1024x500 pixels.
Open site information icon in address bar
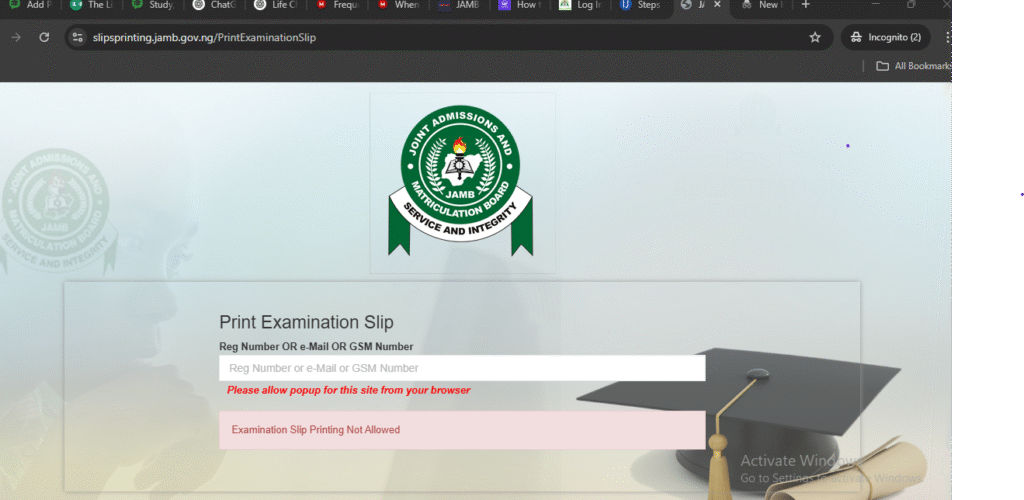pos(78,37)
